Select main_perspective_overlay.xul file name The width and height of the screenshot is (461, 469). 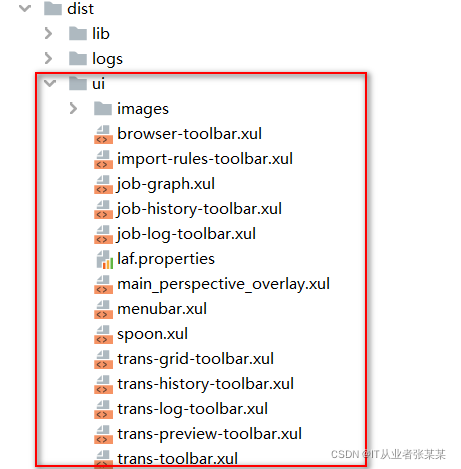(223, 284)
